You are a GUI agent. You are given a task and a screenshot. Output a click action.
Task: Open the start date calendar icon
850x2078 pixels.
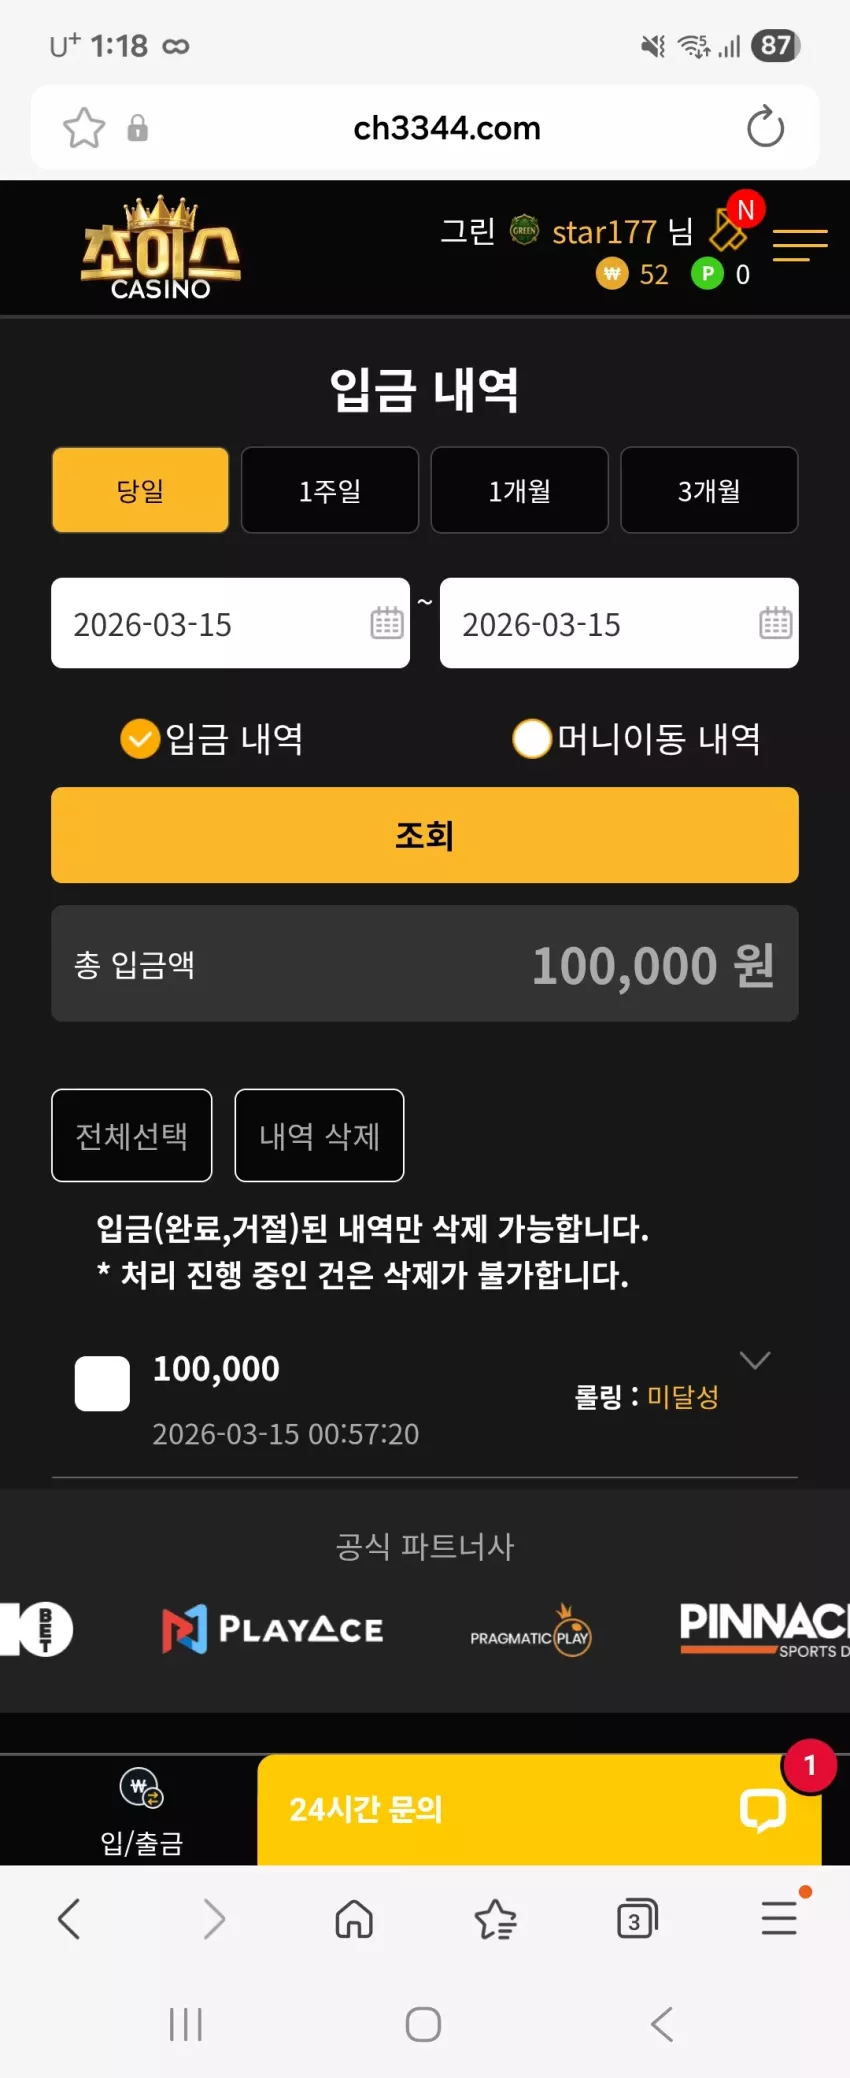click(x=387, y=623)
